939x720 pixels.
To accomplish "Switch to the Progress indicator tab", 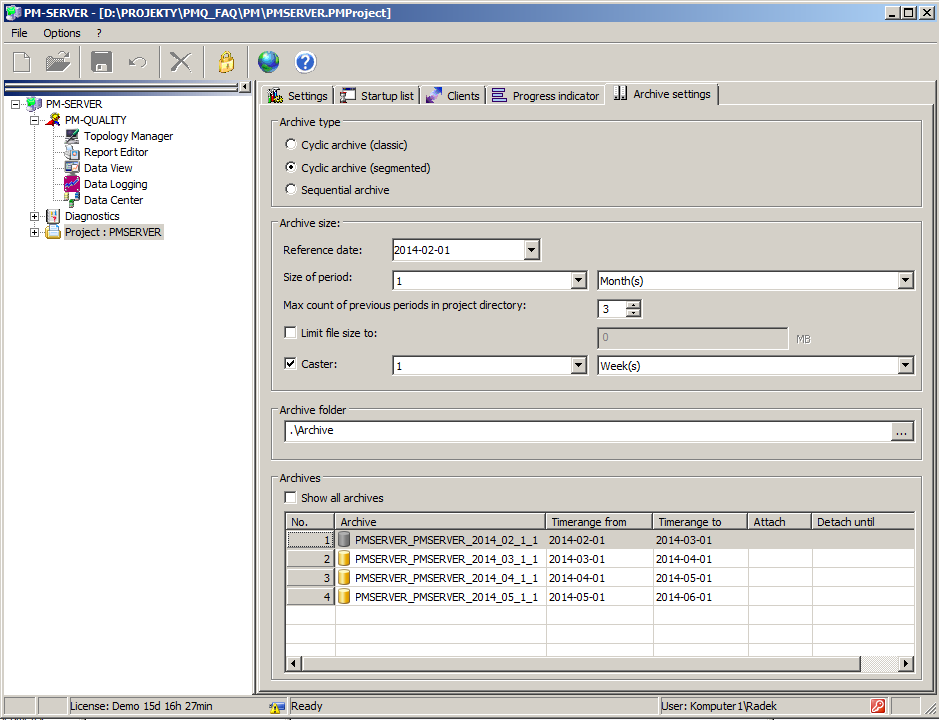I will [546, 96].
